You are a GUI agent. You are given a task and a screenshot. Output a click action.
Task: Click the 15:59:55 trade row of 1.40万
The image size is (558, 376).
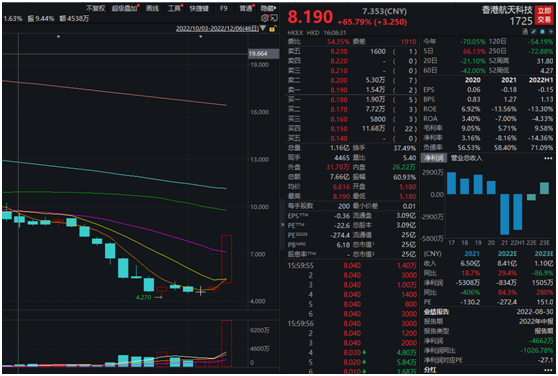pos(352,266)
